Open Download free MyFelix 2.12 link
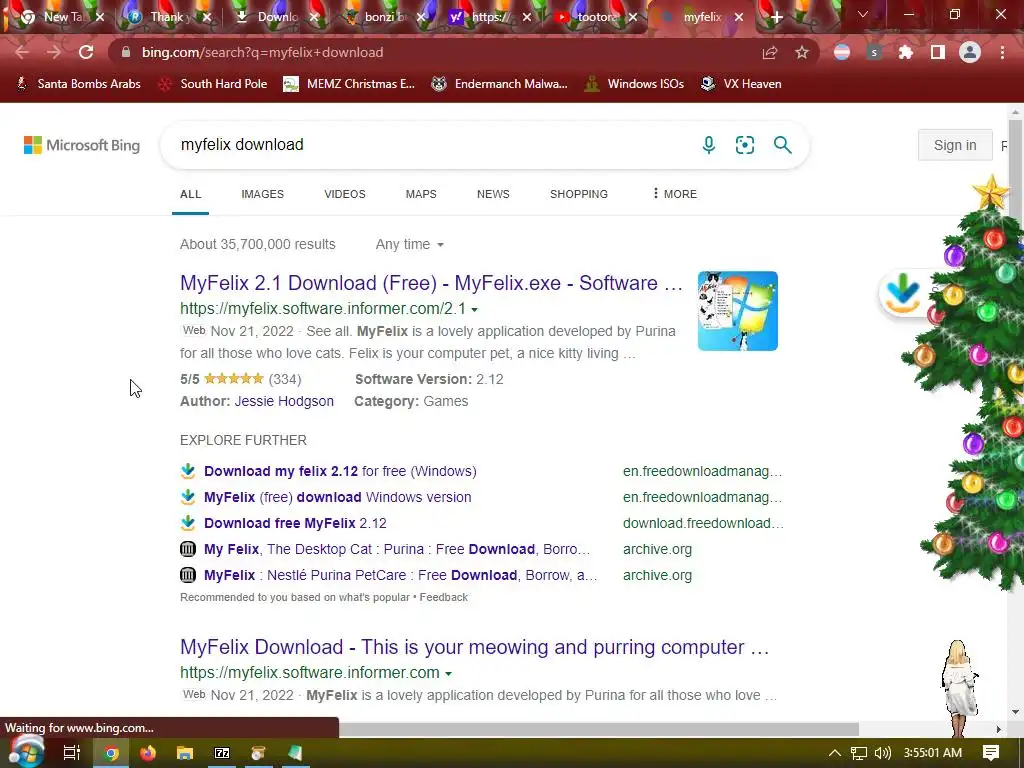The height and width of the screenshot is (768, 1024). [295, 523]
